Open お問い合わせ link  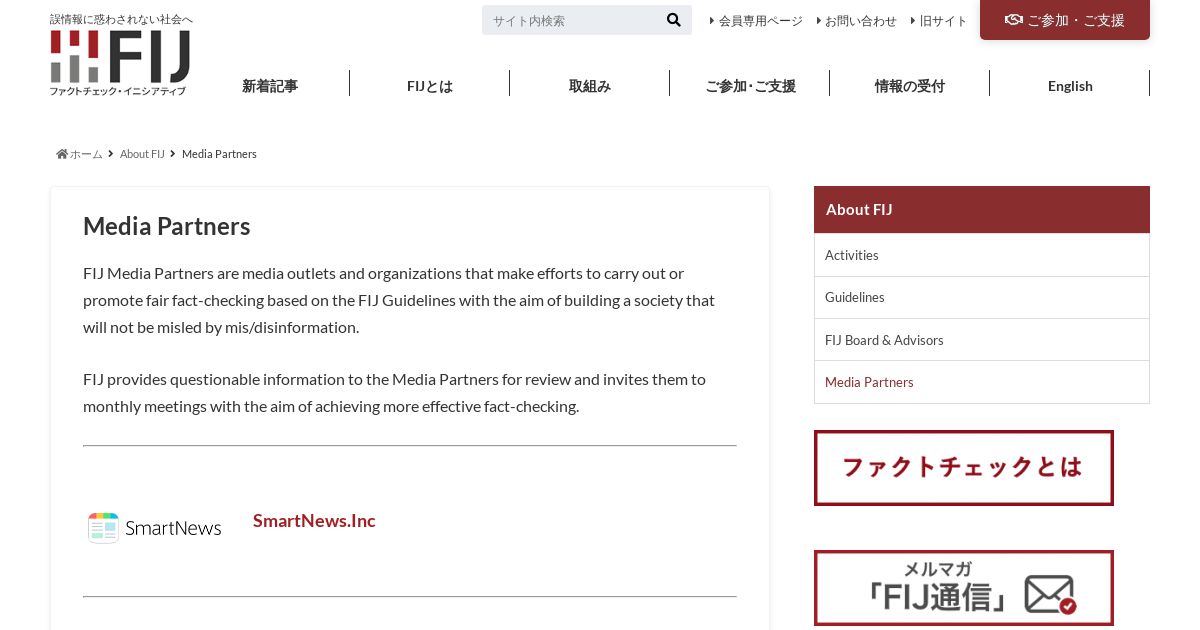coord(860,21)
